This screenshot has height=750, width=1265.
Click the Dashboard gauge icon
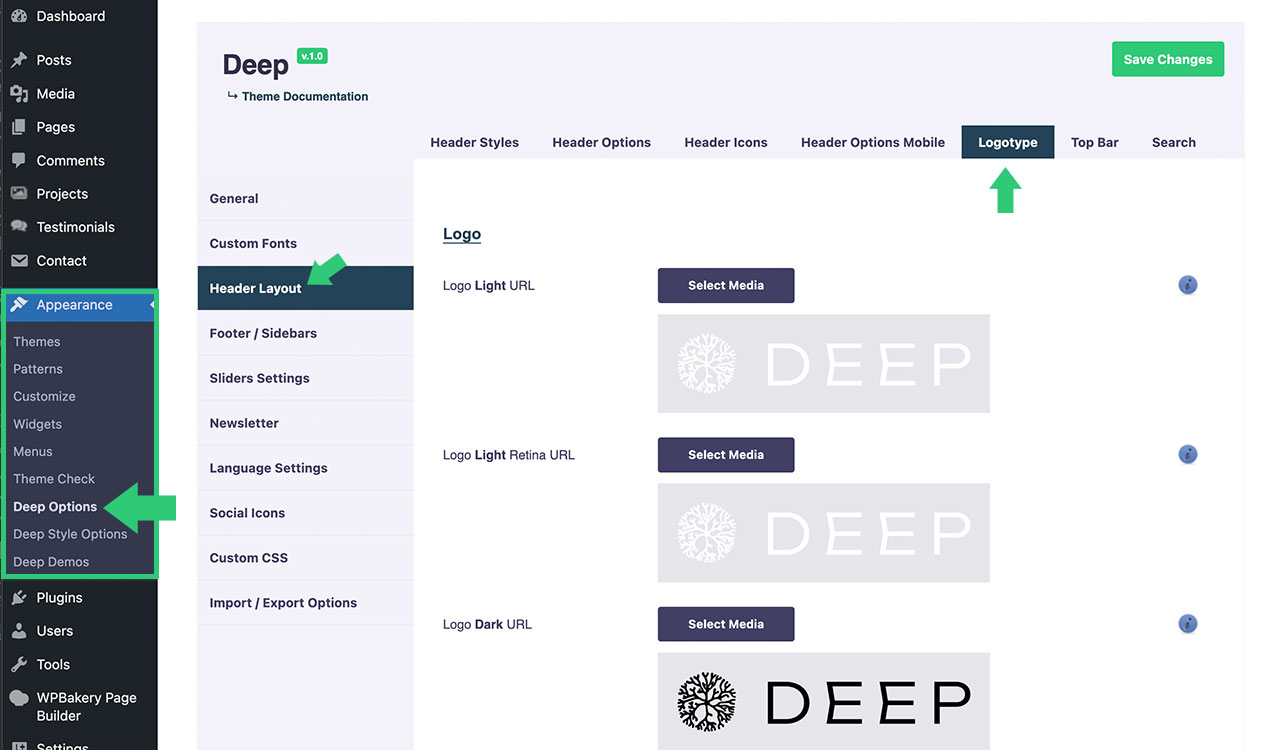coord(18,16)
